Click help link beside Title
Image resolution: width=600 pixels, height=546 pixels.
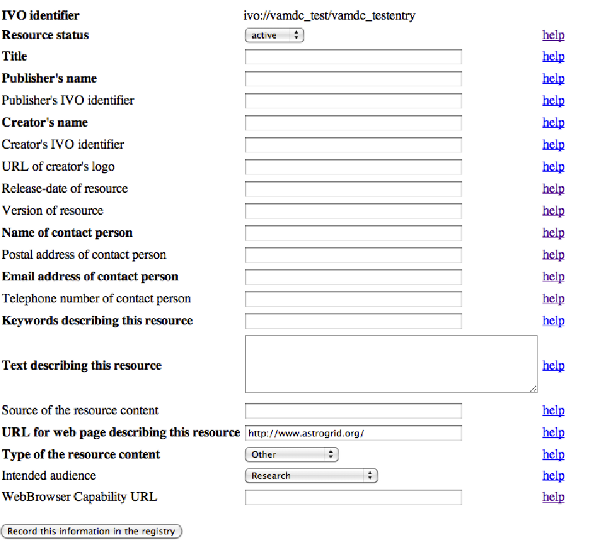[553, 57]
